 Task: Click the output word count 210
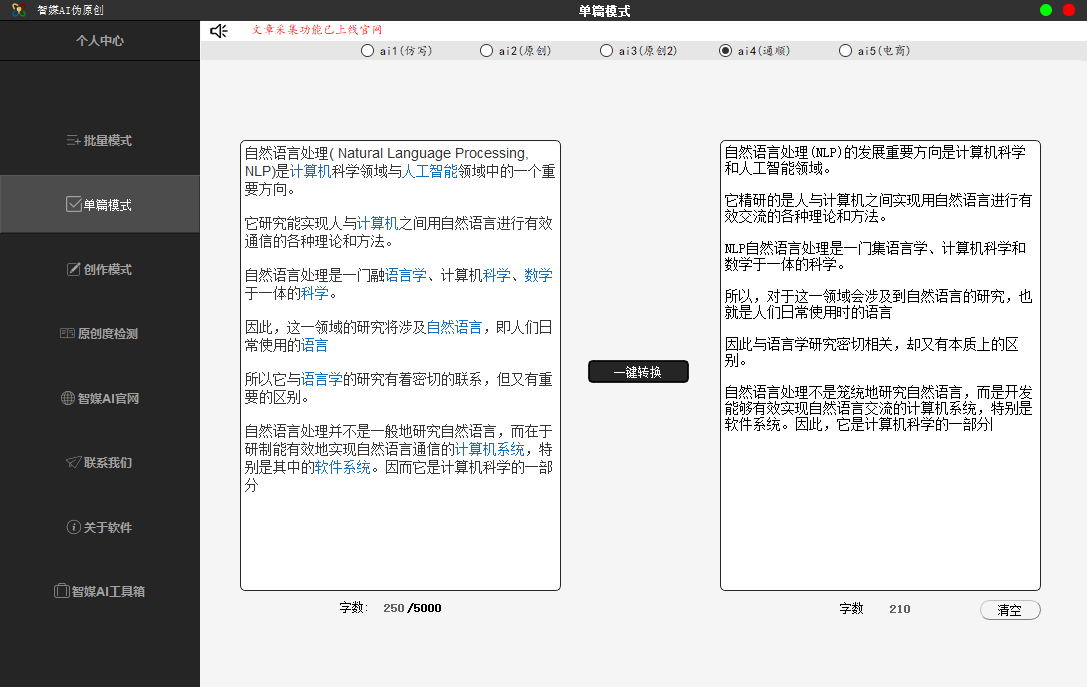pyautogui.click(x=900, y=609)
